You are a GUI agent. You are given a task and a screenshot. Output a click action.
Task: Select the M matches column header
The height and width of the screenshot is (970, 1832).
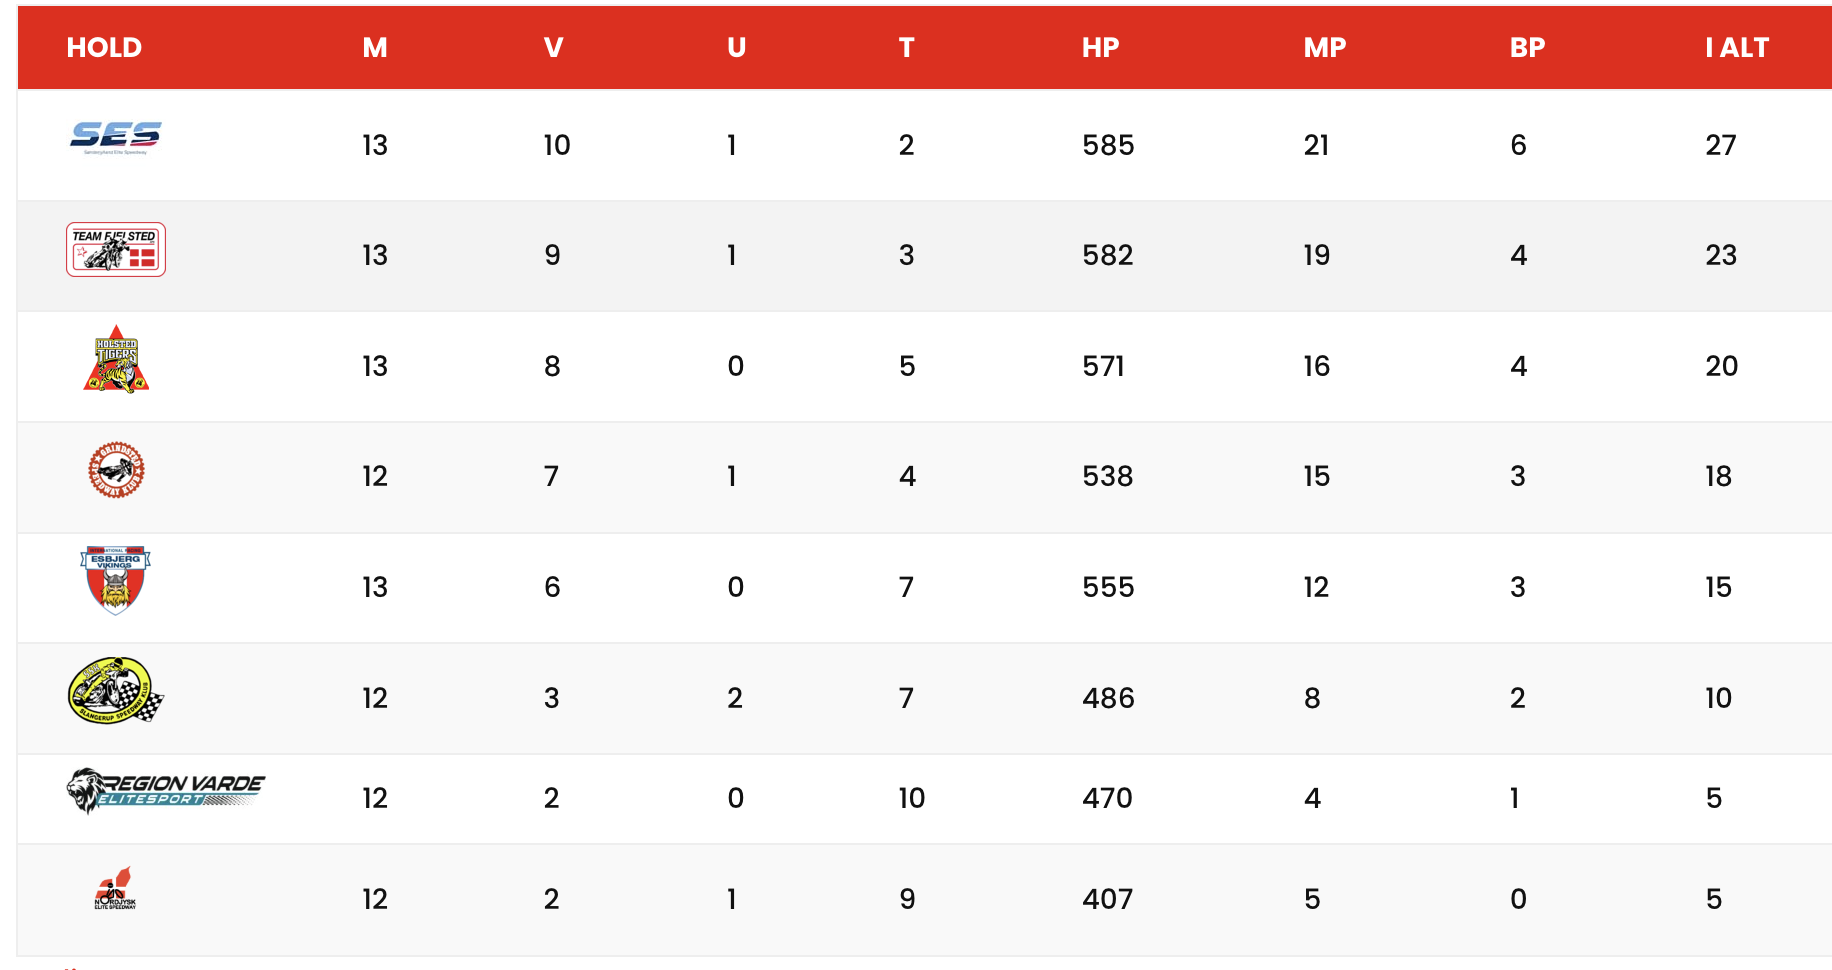(375, 48)
